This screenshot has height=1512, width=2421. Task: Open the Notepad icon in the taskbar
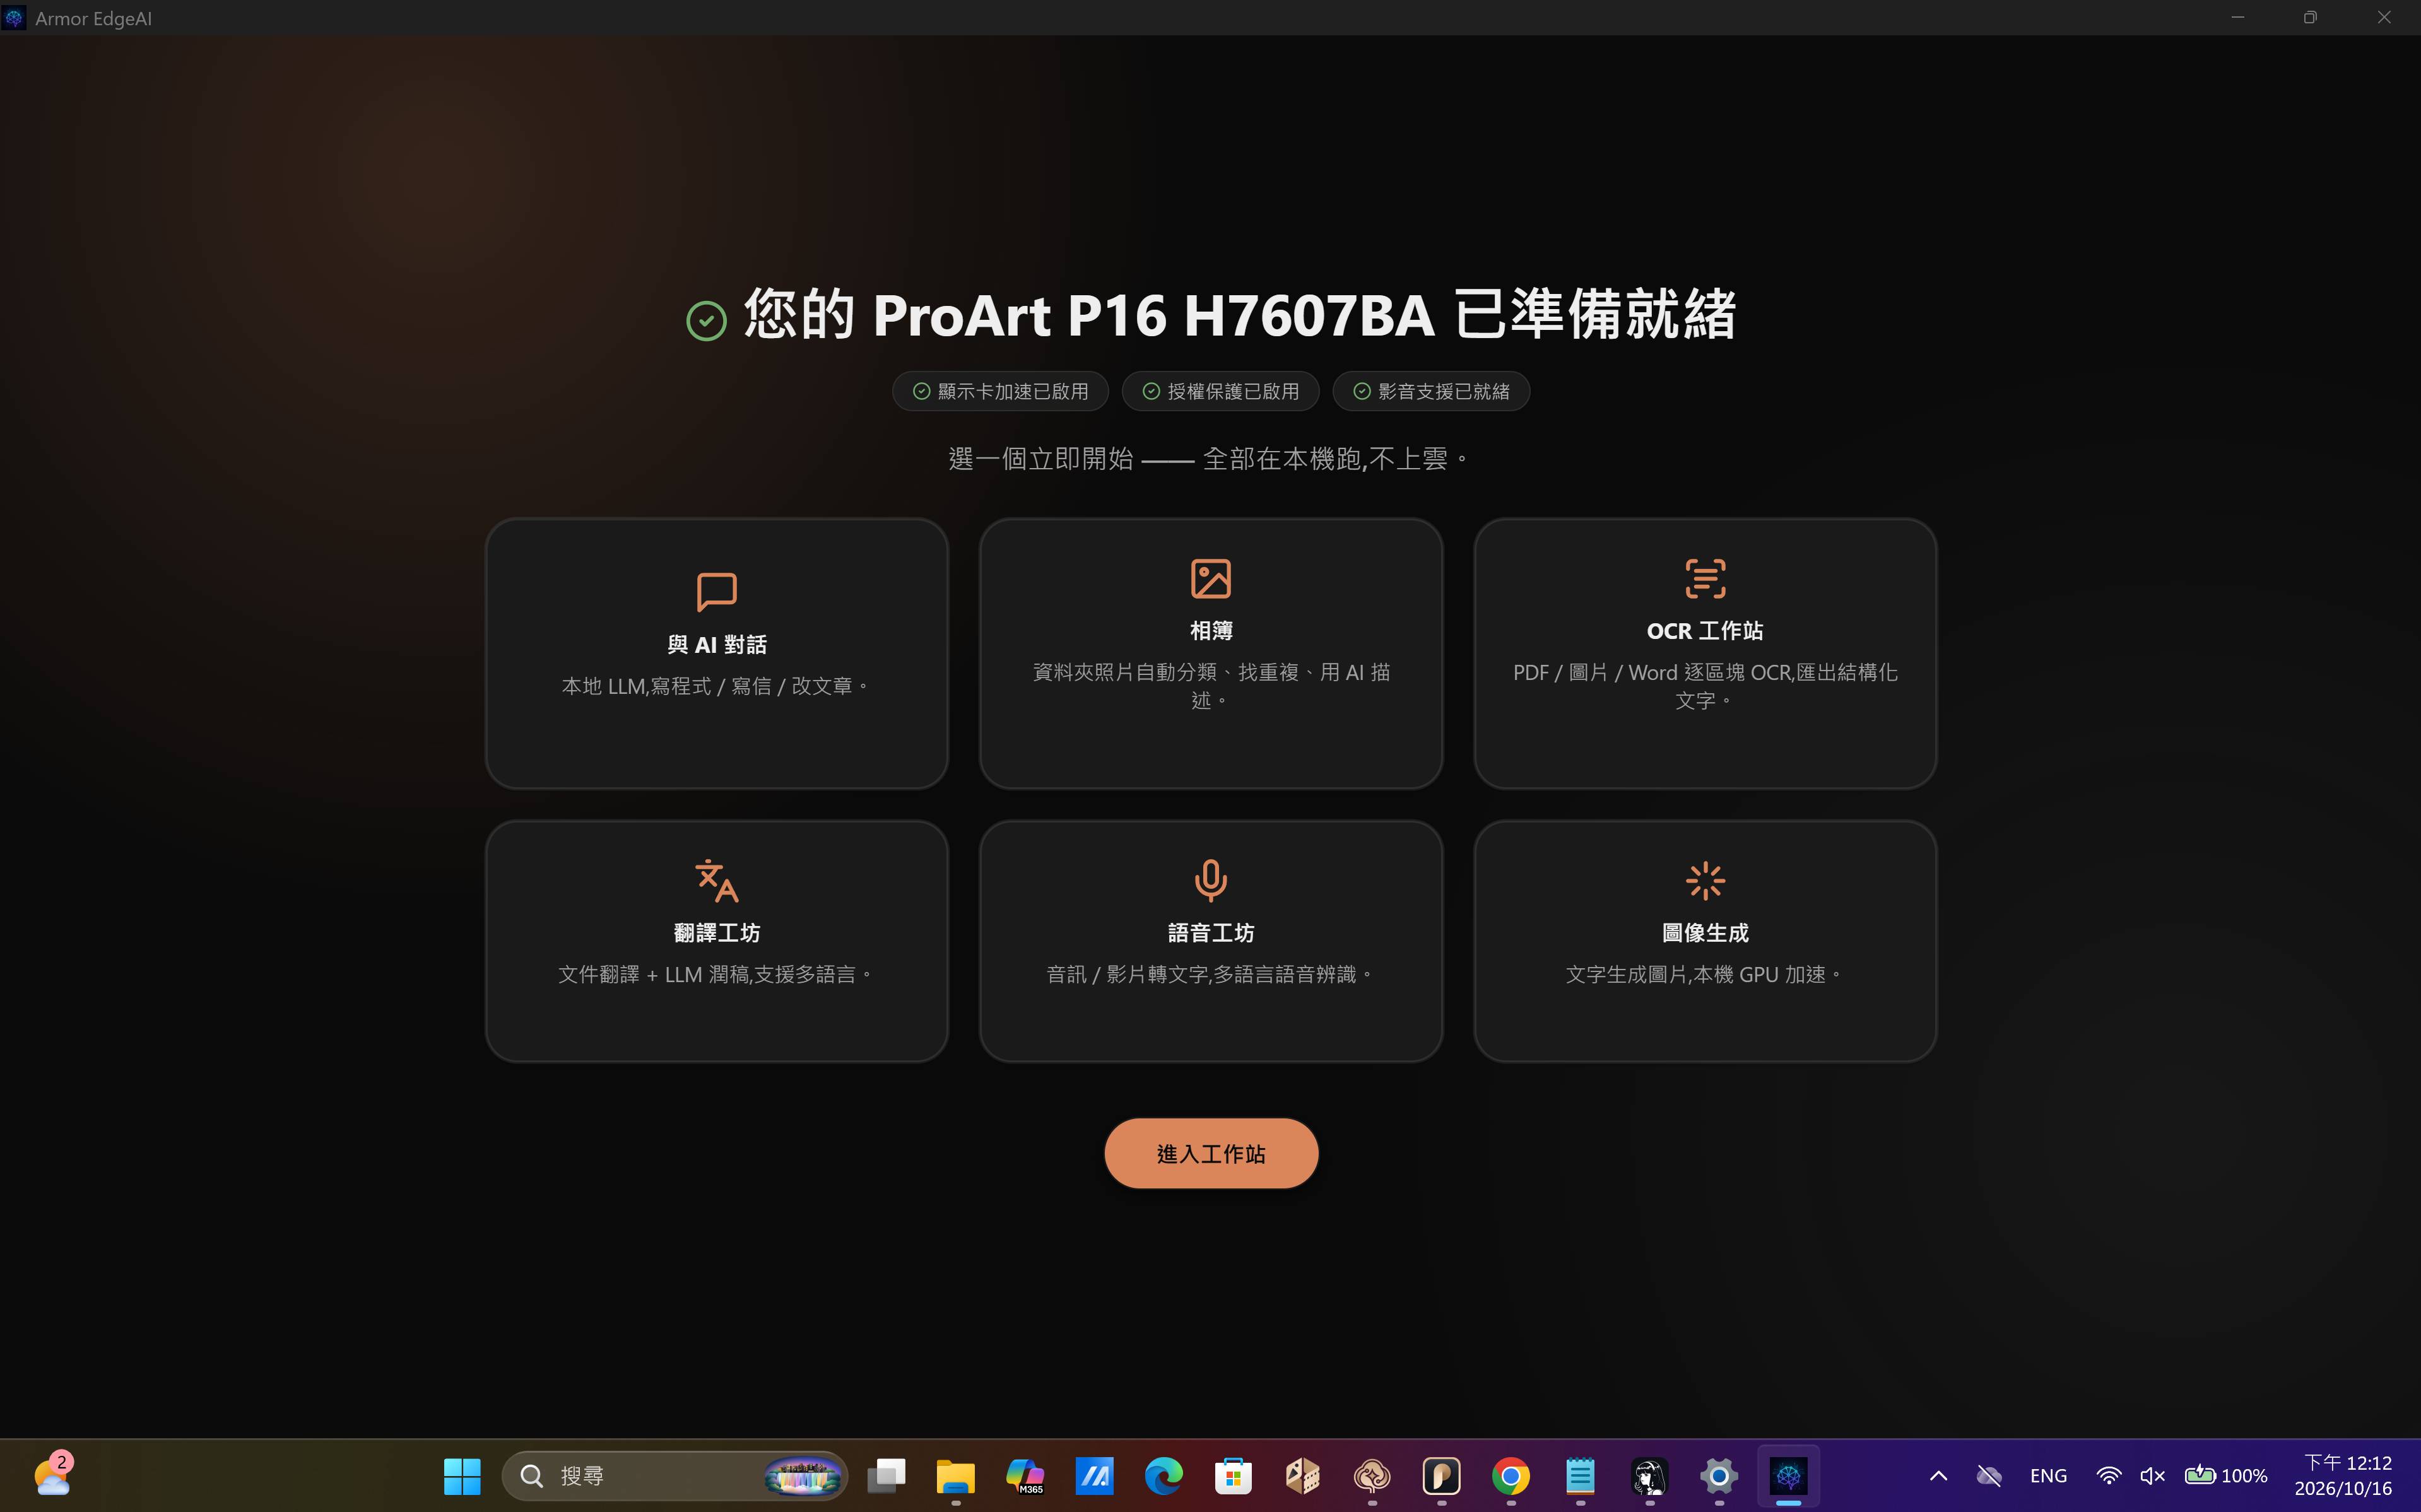(x=1580, y=1475)
